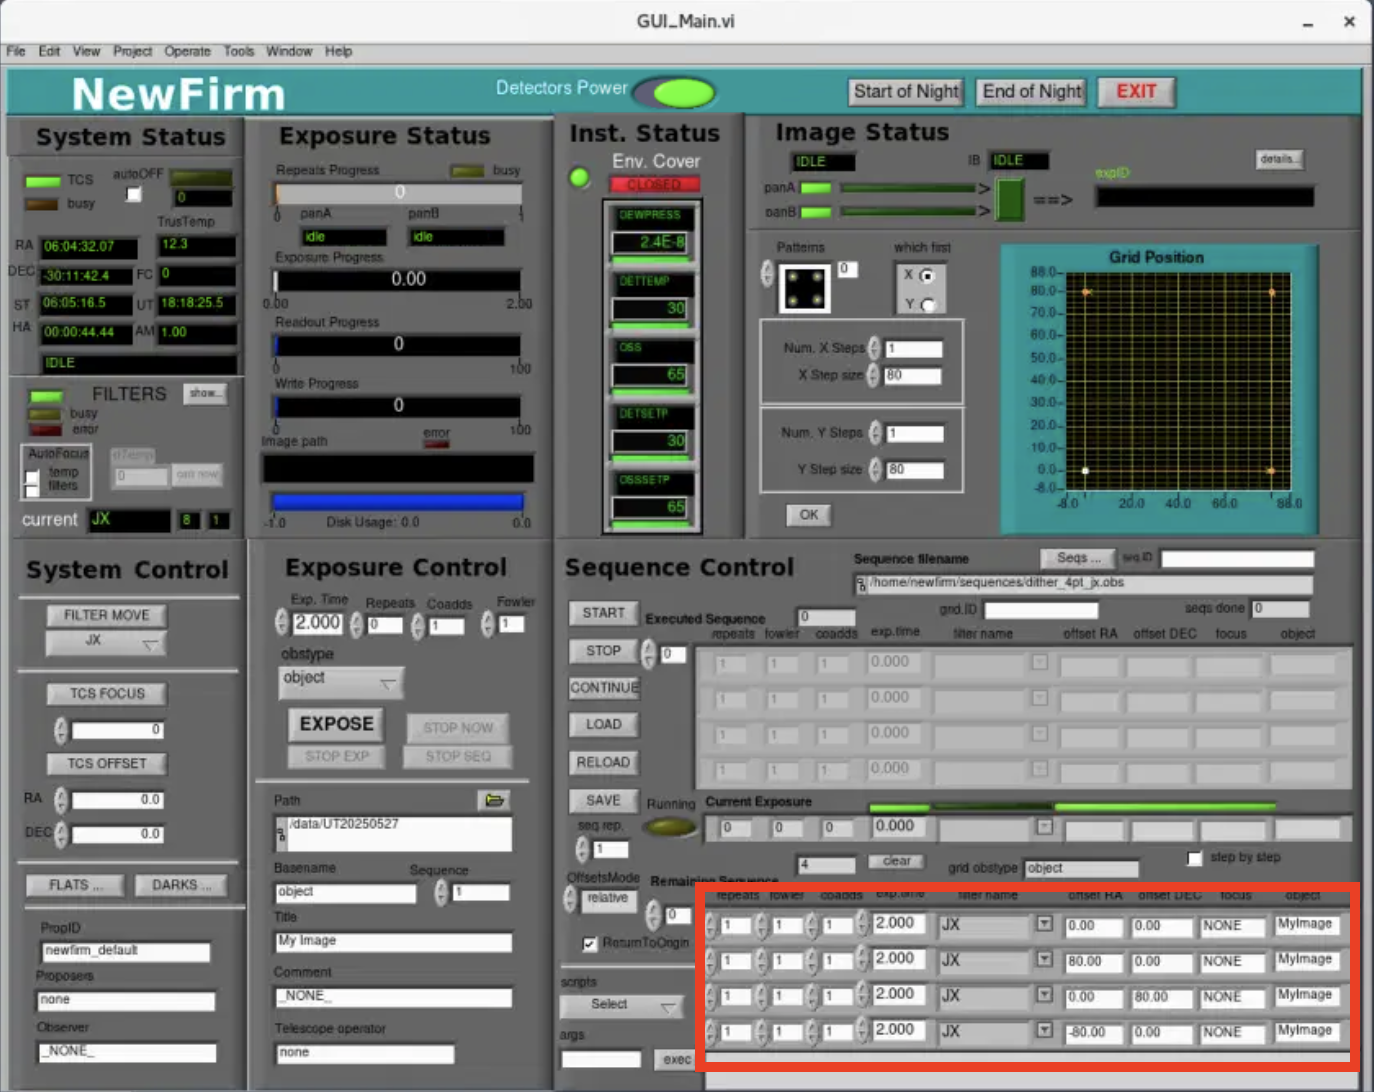The height and width of the screenshot is (1092, 1374).
Task: Click the Exposure Progress bar
Action: click(x=398, y=280)
